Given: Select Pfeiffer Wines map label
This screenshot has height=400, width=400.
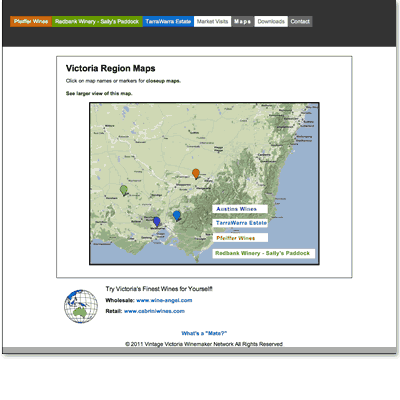Looking at the screenshot, I should [240, 238].
